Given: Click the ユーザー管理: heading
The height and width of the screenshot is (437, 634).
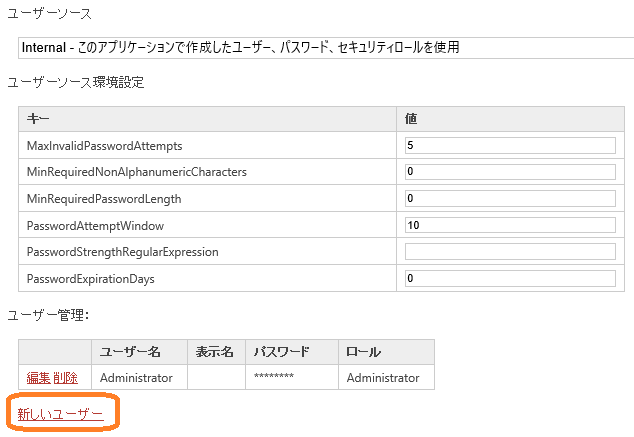Looking at the screenshot, I should (x=48, y=315).
